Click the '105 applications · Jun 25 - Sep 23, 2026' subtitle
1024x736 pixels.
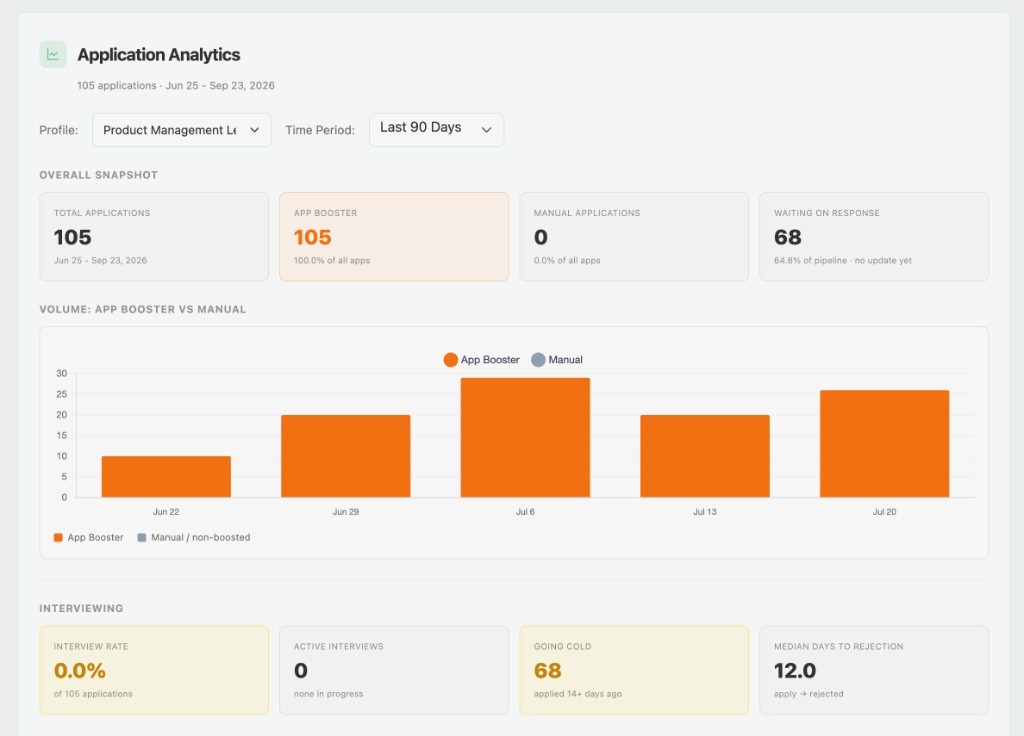click(x=176, y=86)
